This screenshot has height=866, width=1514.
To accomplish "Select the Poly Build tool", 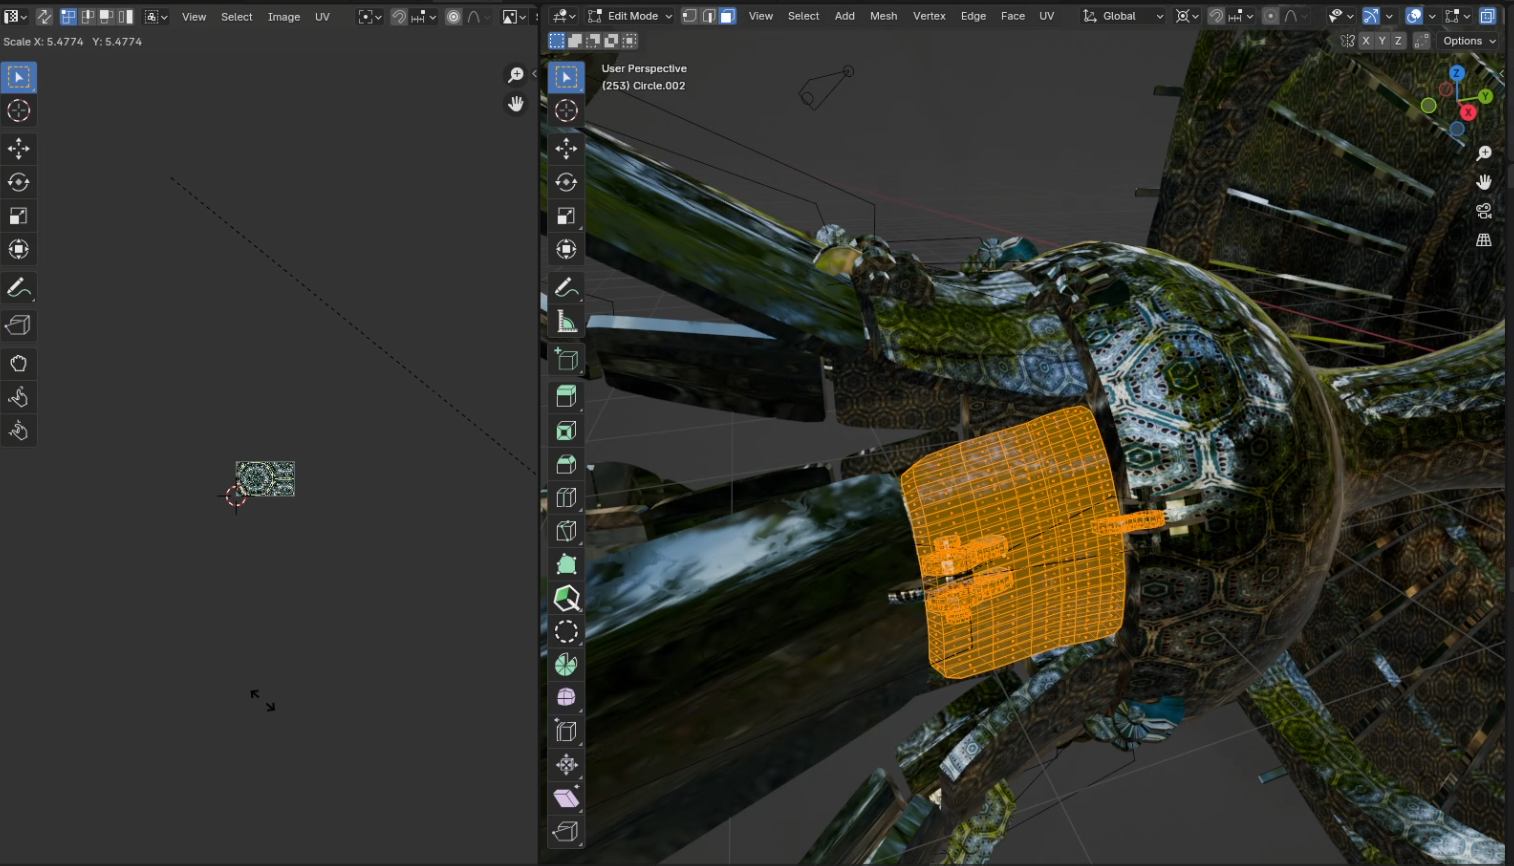I will point(566,564).
